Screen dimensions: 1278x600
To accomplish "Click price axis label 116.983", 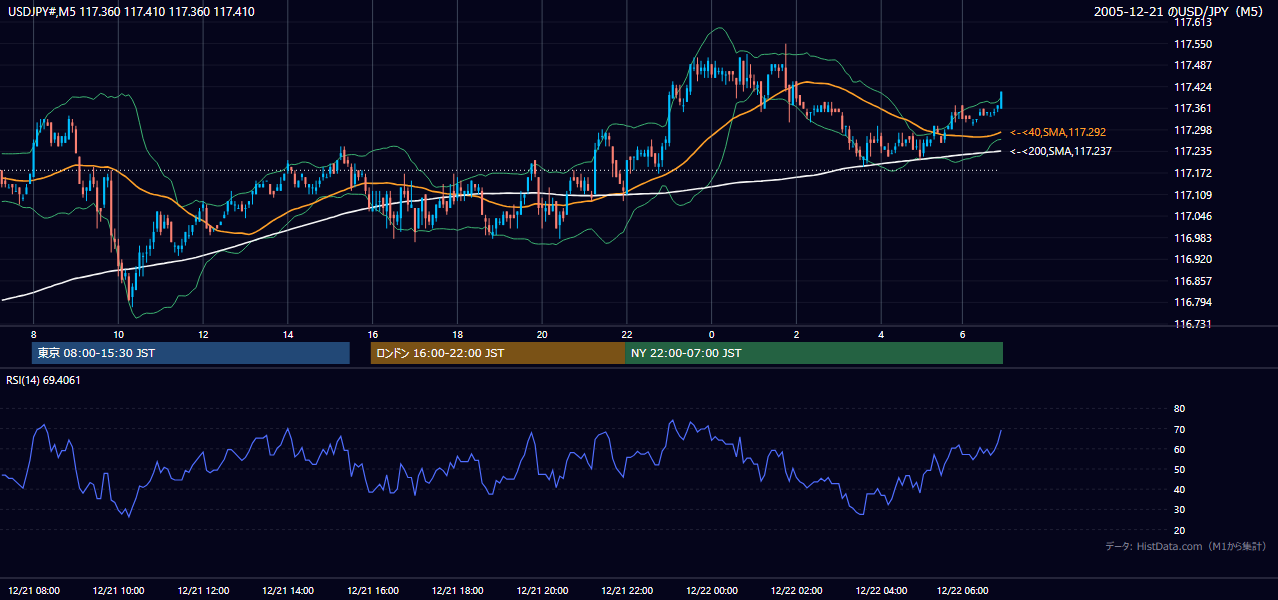I will 1191,238.
